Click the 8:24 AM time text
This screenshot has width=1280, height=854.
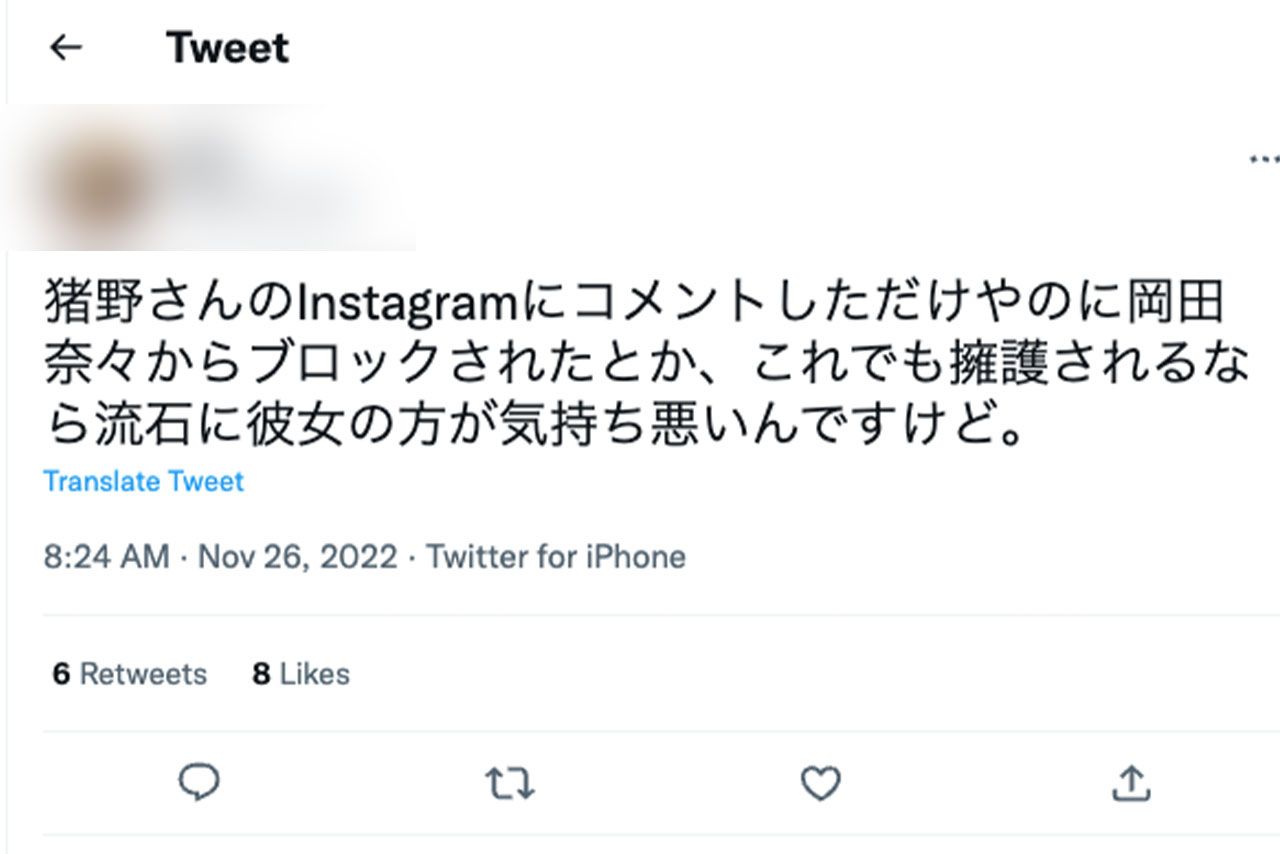(105, 556)
